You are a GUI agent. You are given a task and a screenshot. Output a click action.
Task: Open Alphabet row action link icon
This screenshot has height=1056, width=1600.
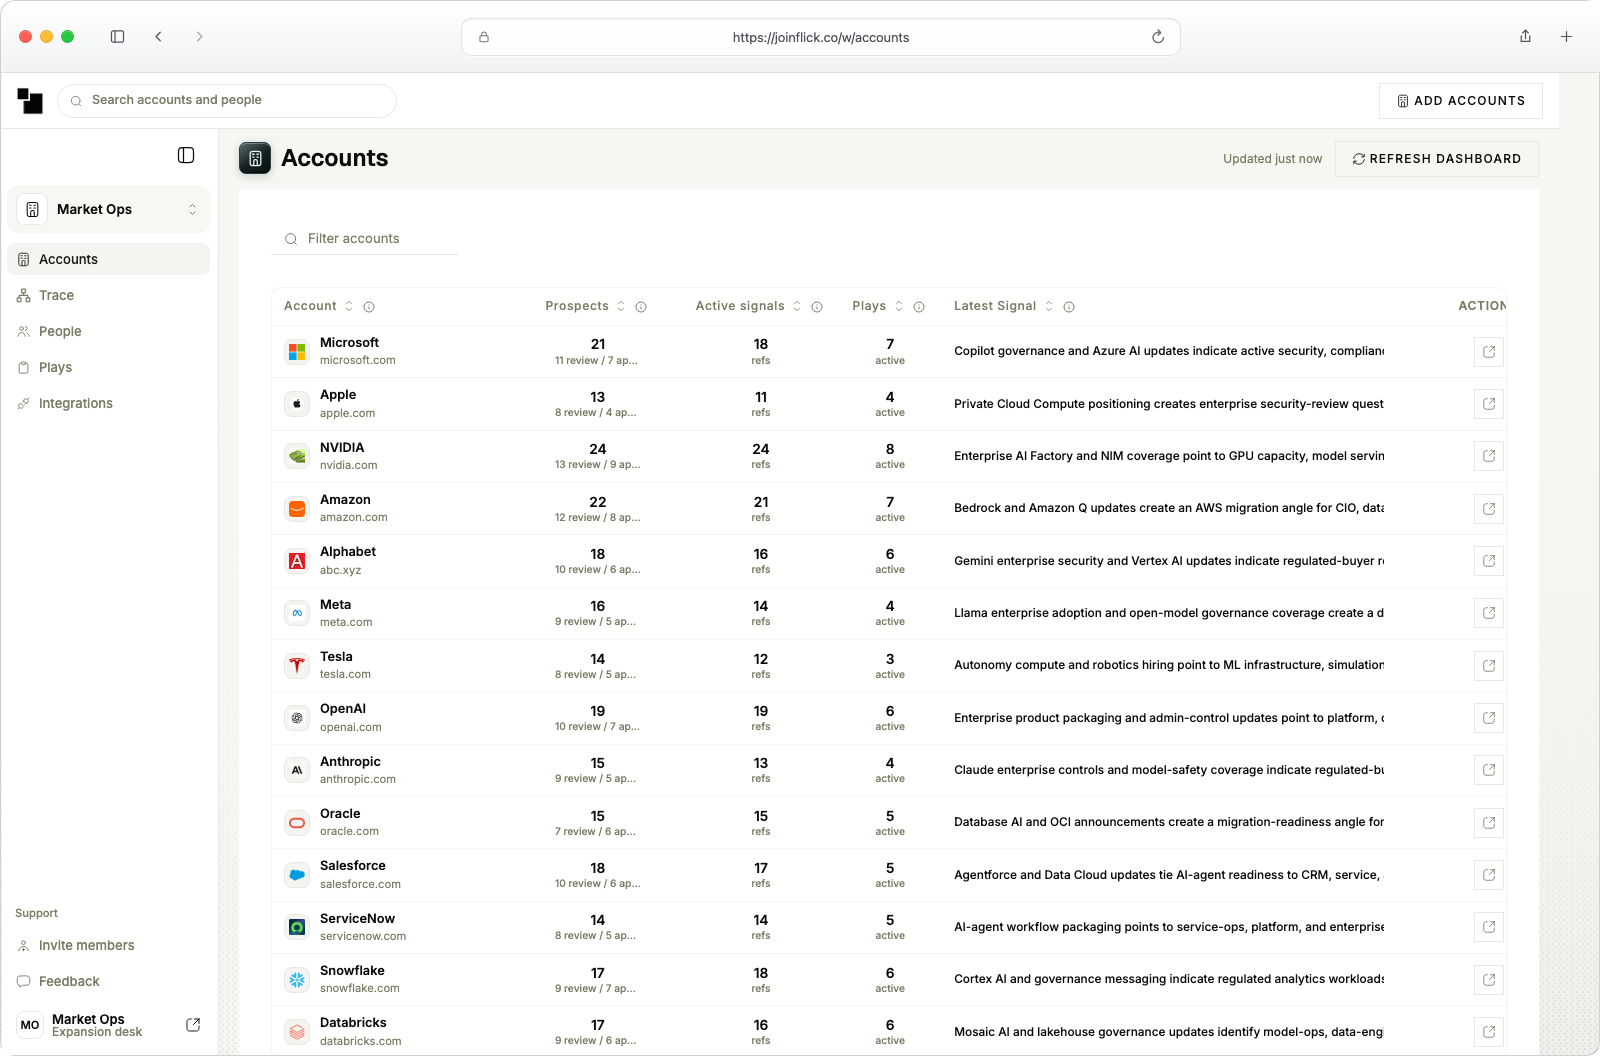(1488, 561)
